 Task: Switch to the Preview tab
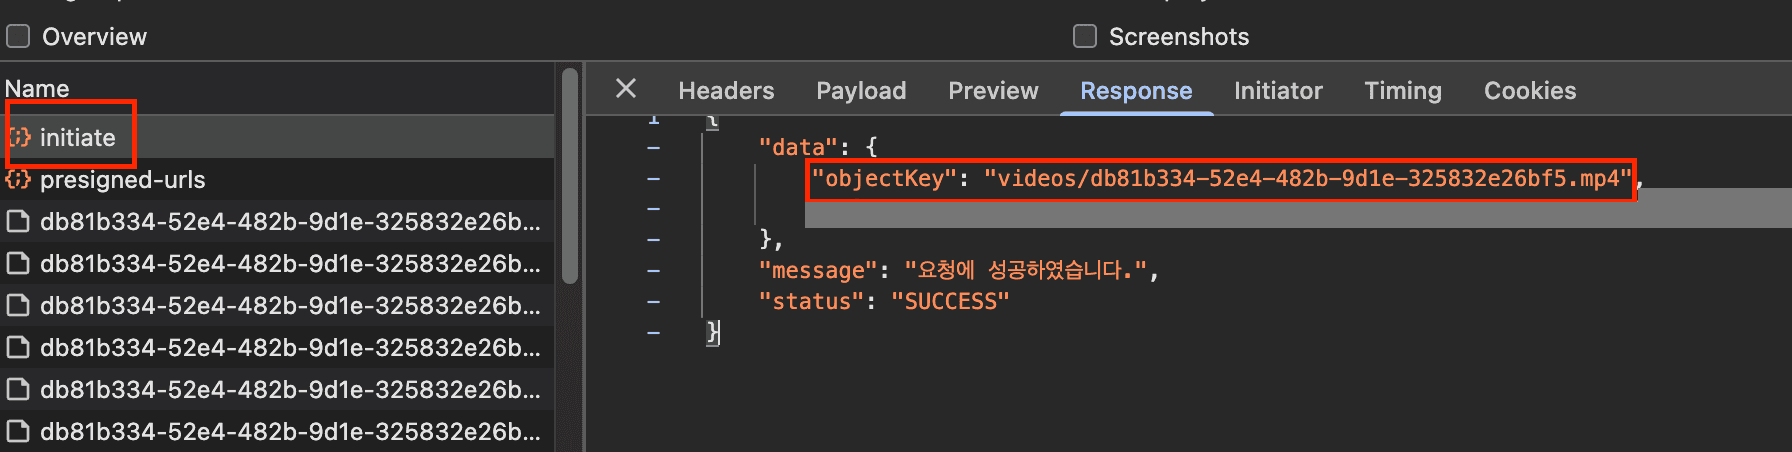tap(993, 91)
